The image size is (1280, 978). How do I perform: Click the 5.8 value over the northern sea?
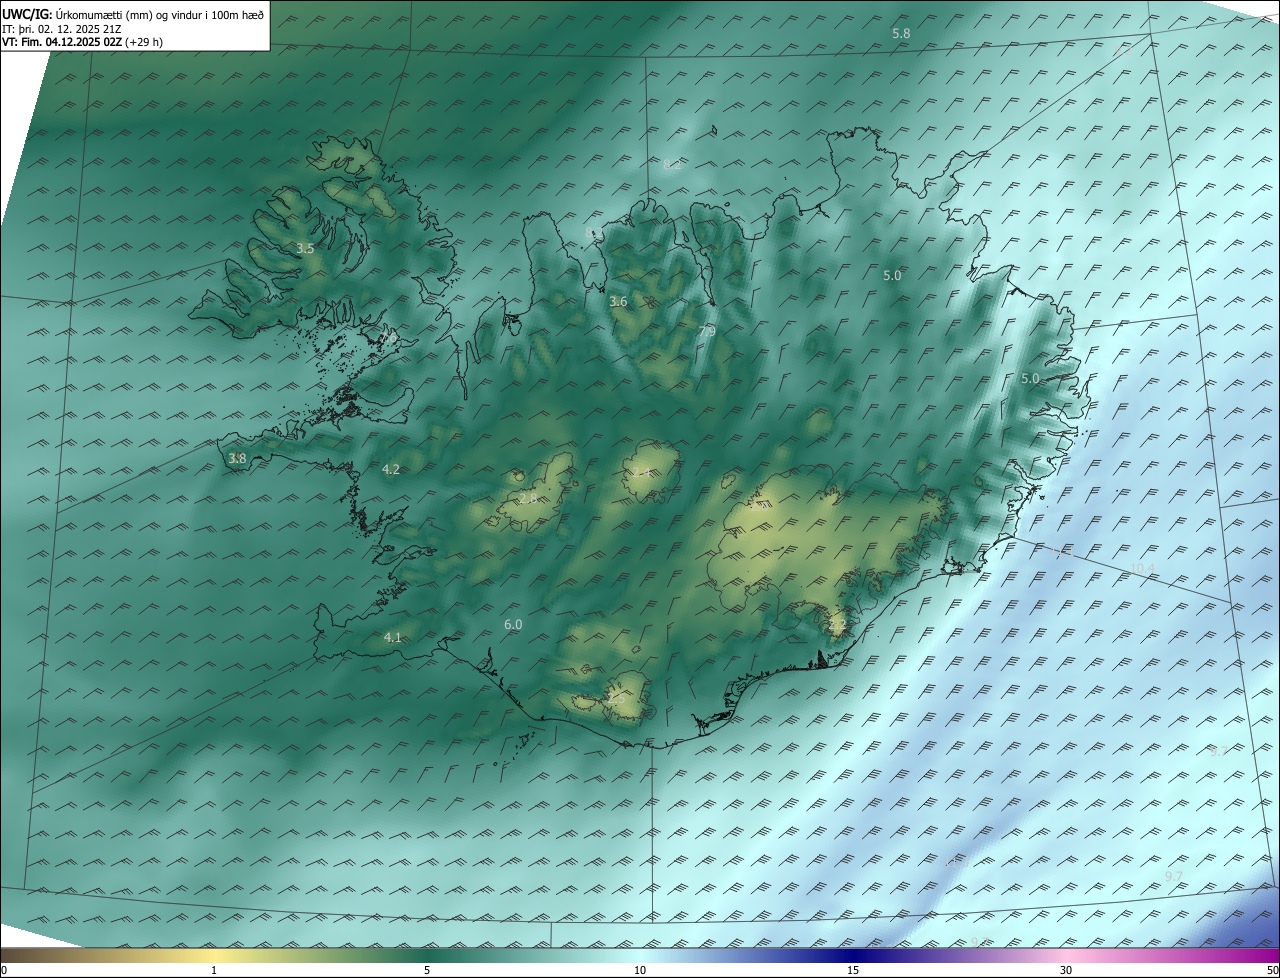click(901, 34)
